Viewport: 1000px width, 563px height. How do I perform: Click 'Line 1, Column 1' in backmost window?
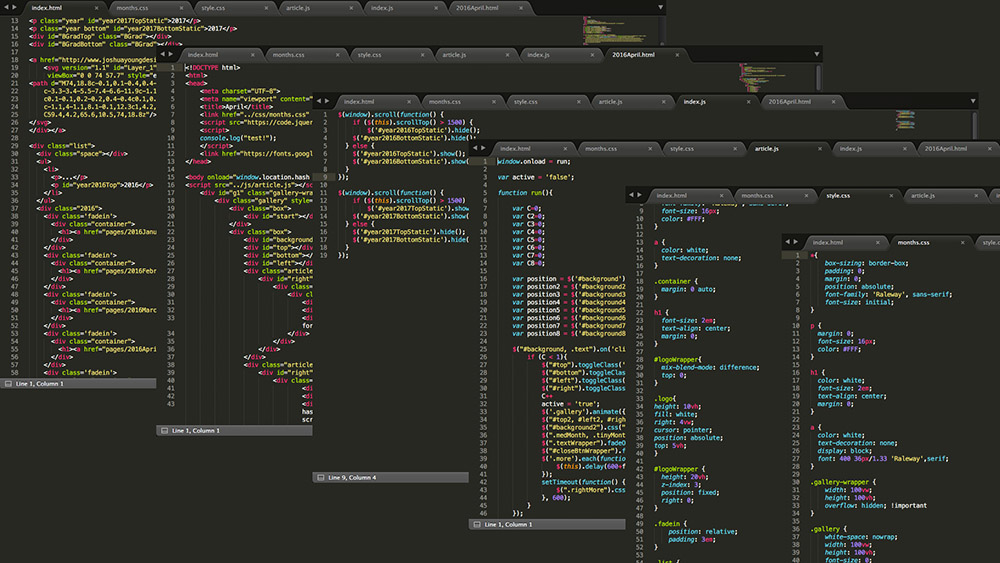[40, 384]
